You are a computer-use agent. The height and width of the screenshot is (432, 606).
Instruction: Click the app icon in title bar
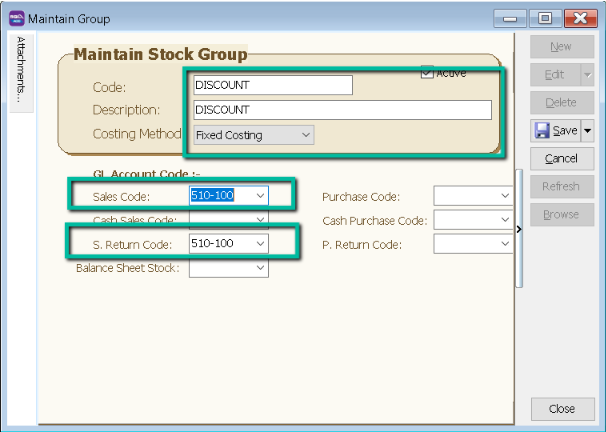(15, 18)
